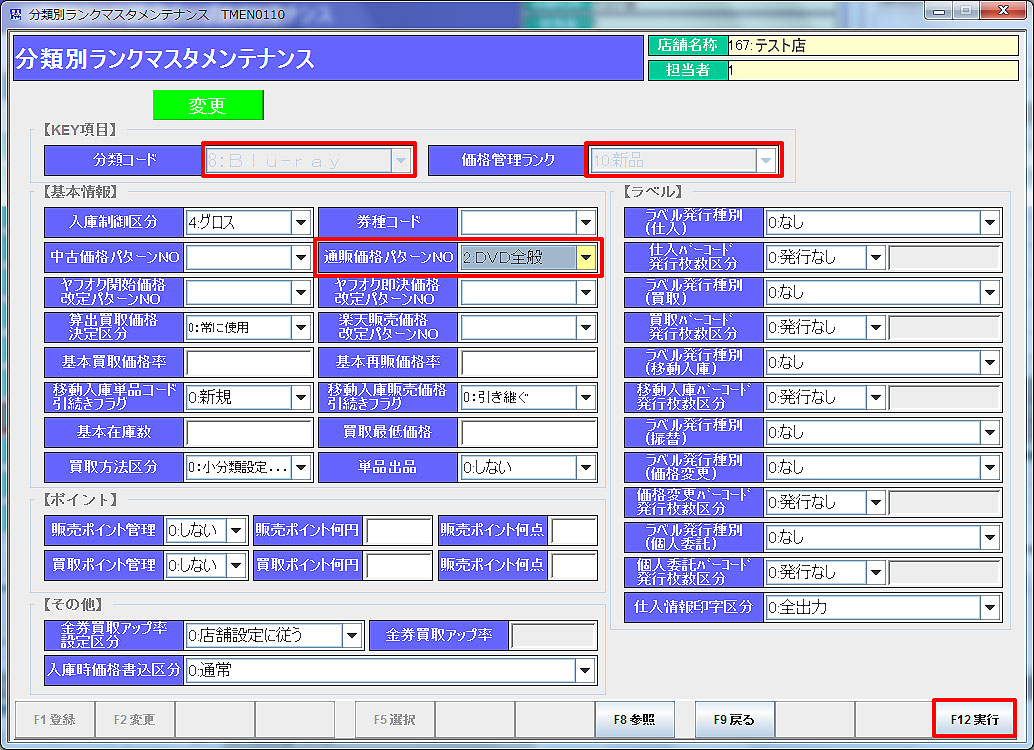Viewport: 1034px width, 750px height.
Task: Expand the ラベル発行種別(仕入) dropdown
Action: (990, 222)
